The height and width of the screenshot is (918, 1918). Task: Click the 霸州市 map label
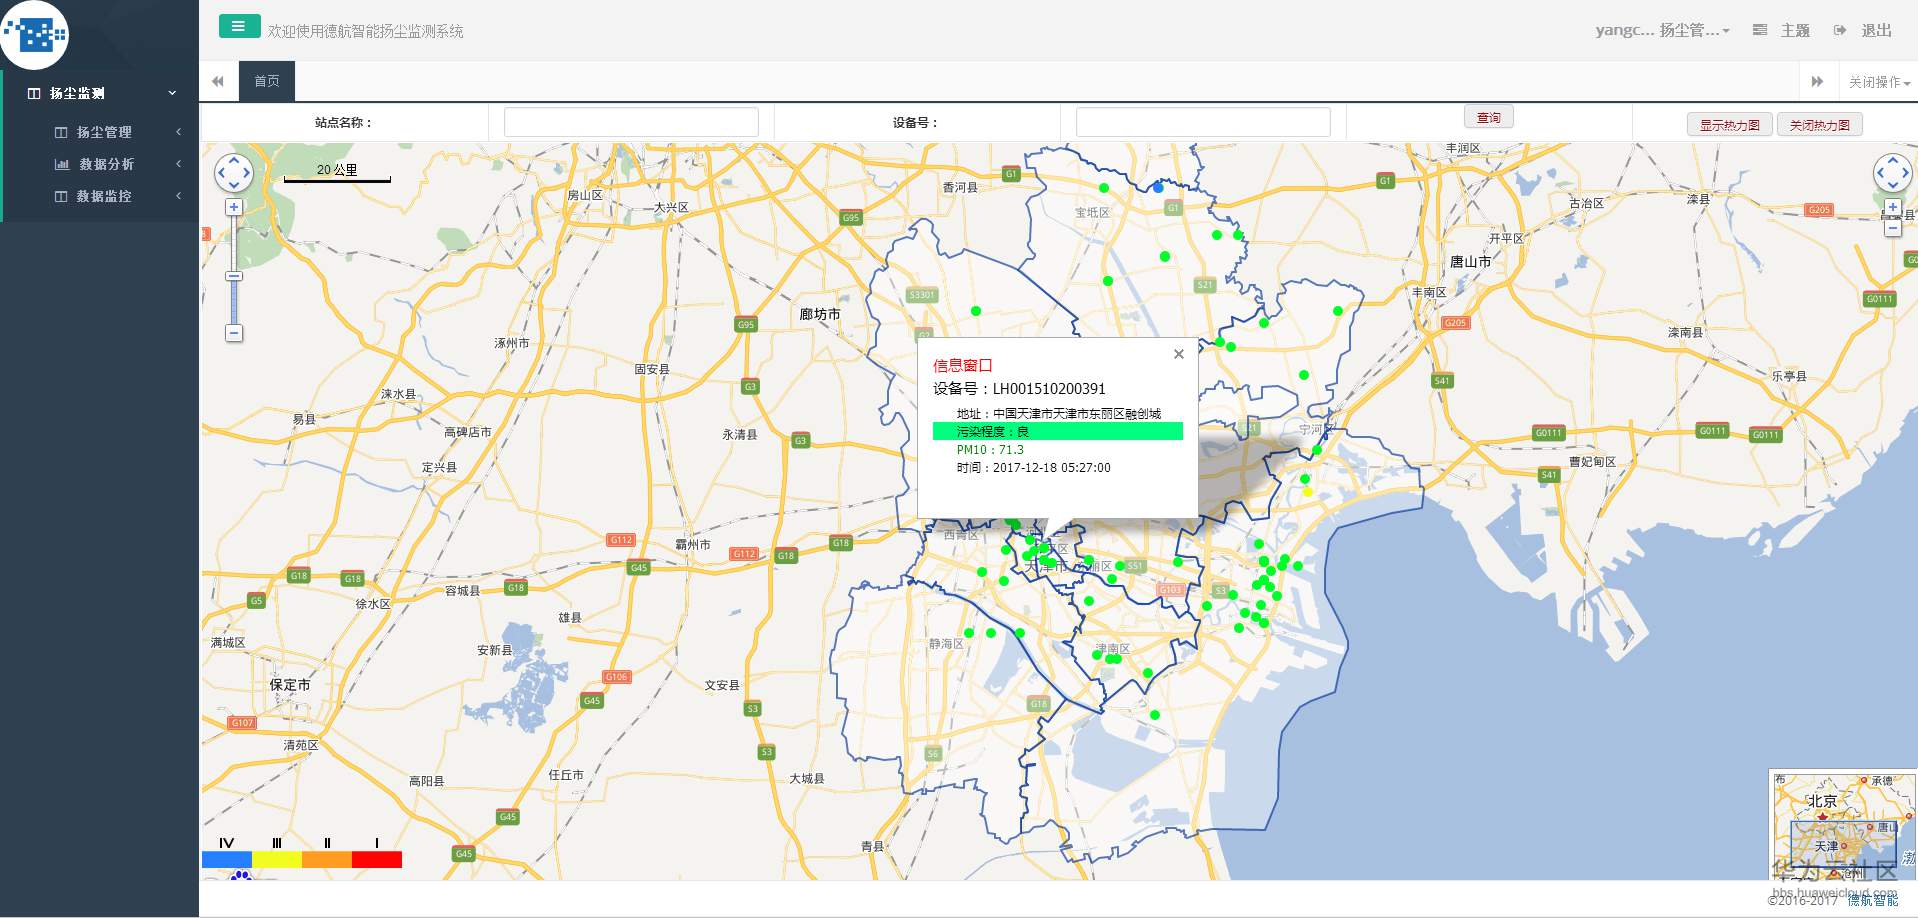(693, 545)
